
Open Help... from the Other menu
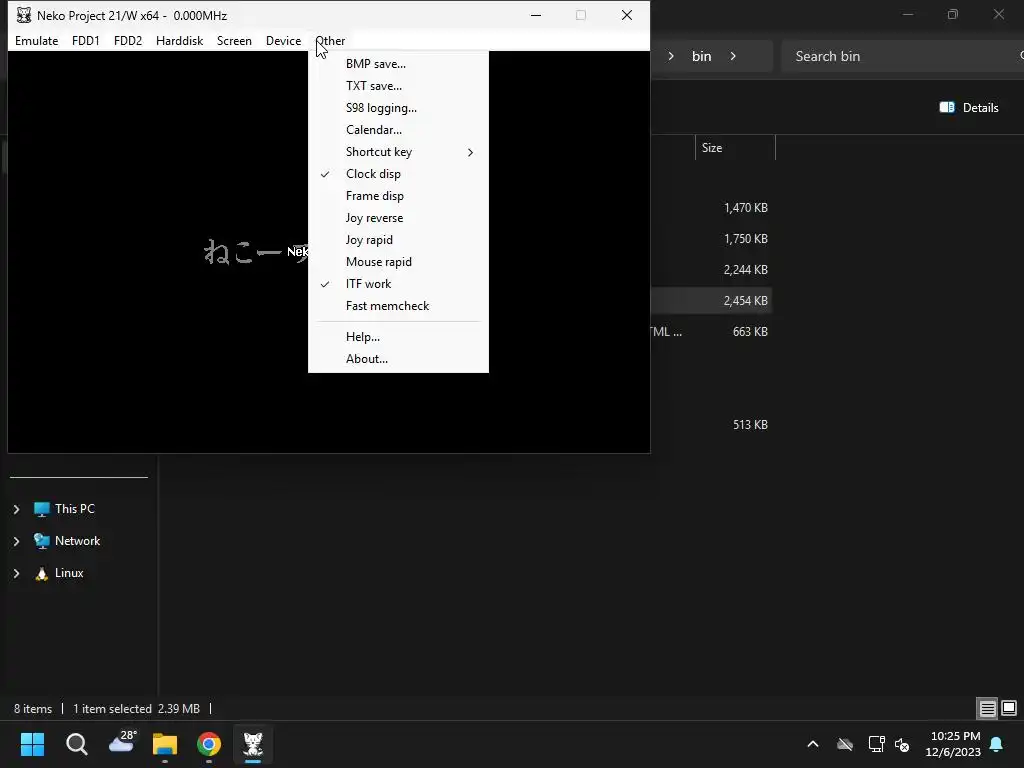click(398, 337)
